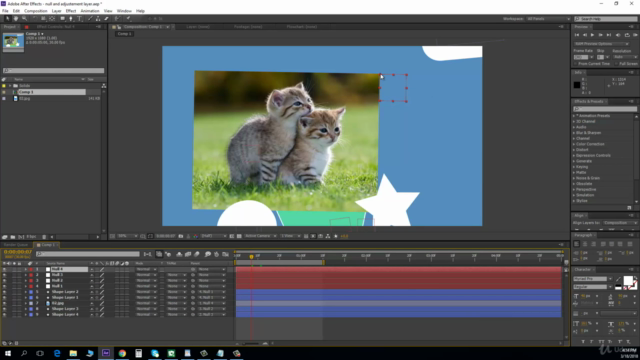Enable the Full Screen checkbox in Preview
The height and width of the screenshot is (360, 640).
coord(617,64)
